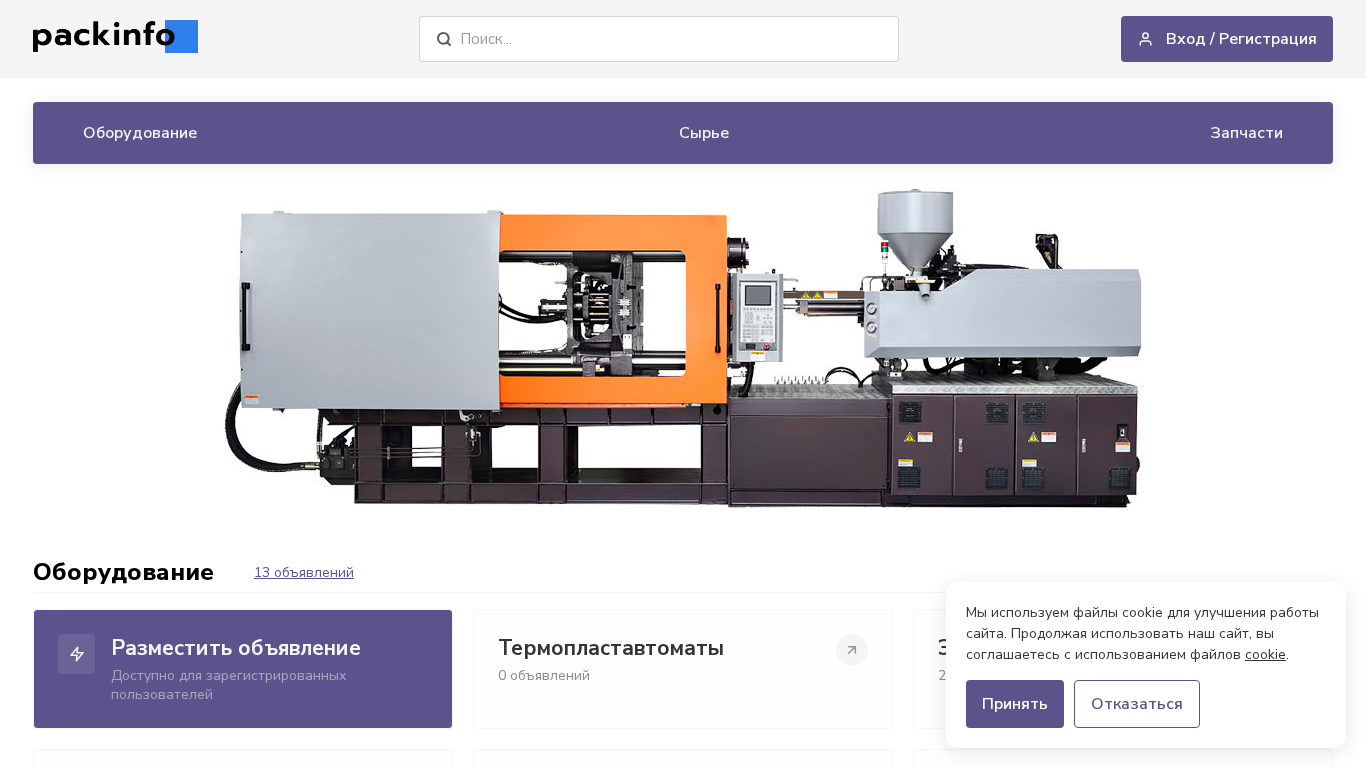
Task: Click the Разместить объявление title
Action: pos(235,648)
